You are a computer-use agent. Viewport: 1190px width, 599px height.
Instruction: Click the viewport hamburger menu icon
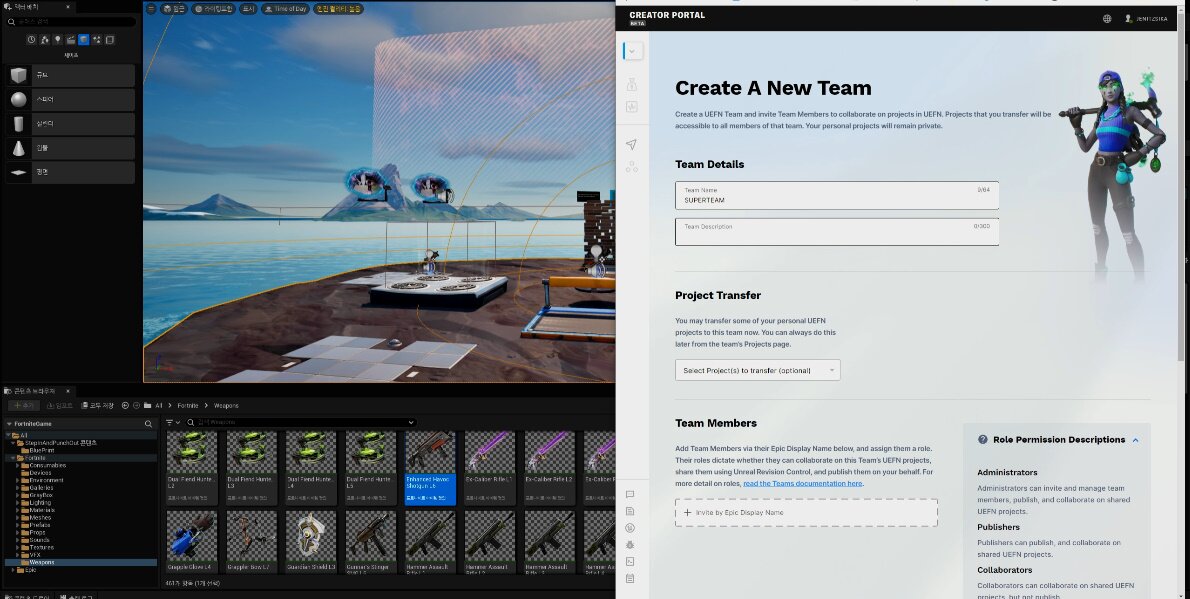(151, 9)
